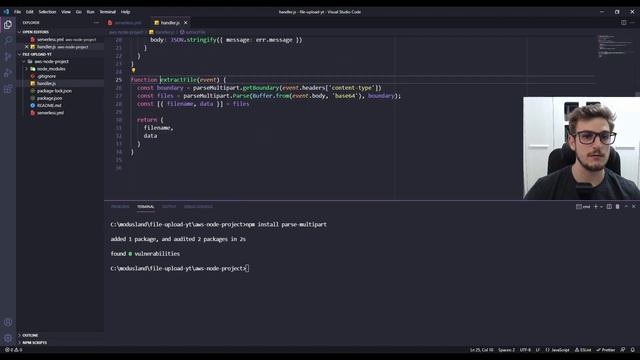Screen dimensions: 640x360
Task: Click the ESLint status item
Action: pyautogui.click(x=583, y=350)
